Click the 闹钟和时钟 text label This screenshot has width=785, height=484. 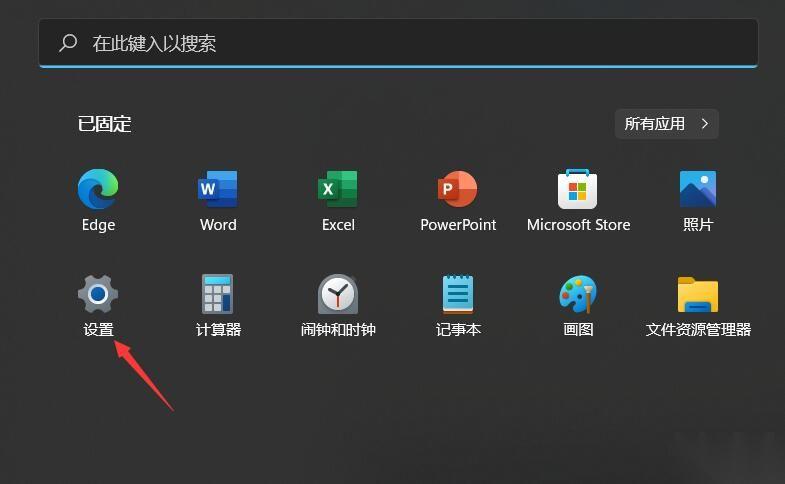(338, 330)
